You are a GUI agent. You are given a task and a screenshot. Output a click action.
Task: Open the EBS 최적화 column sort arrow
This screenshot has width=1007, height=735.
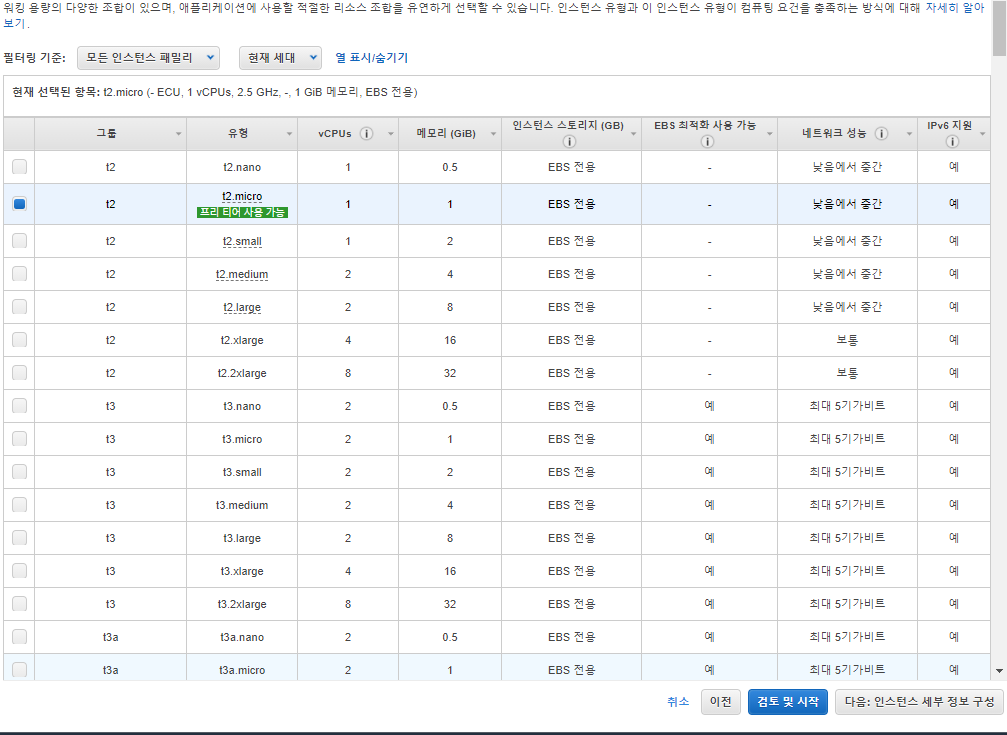pyautogui.click(x=769, y=134)
